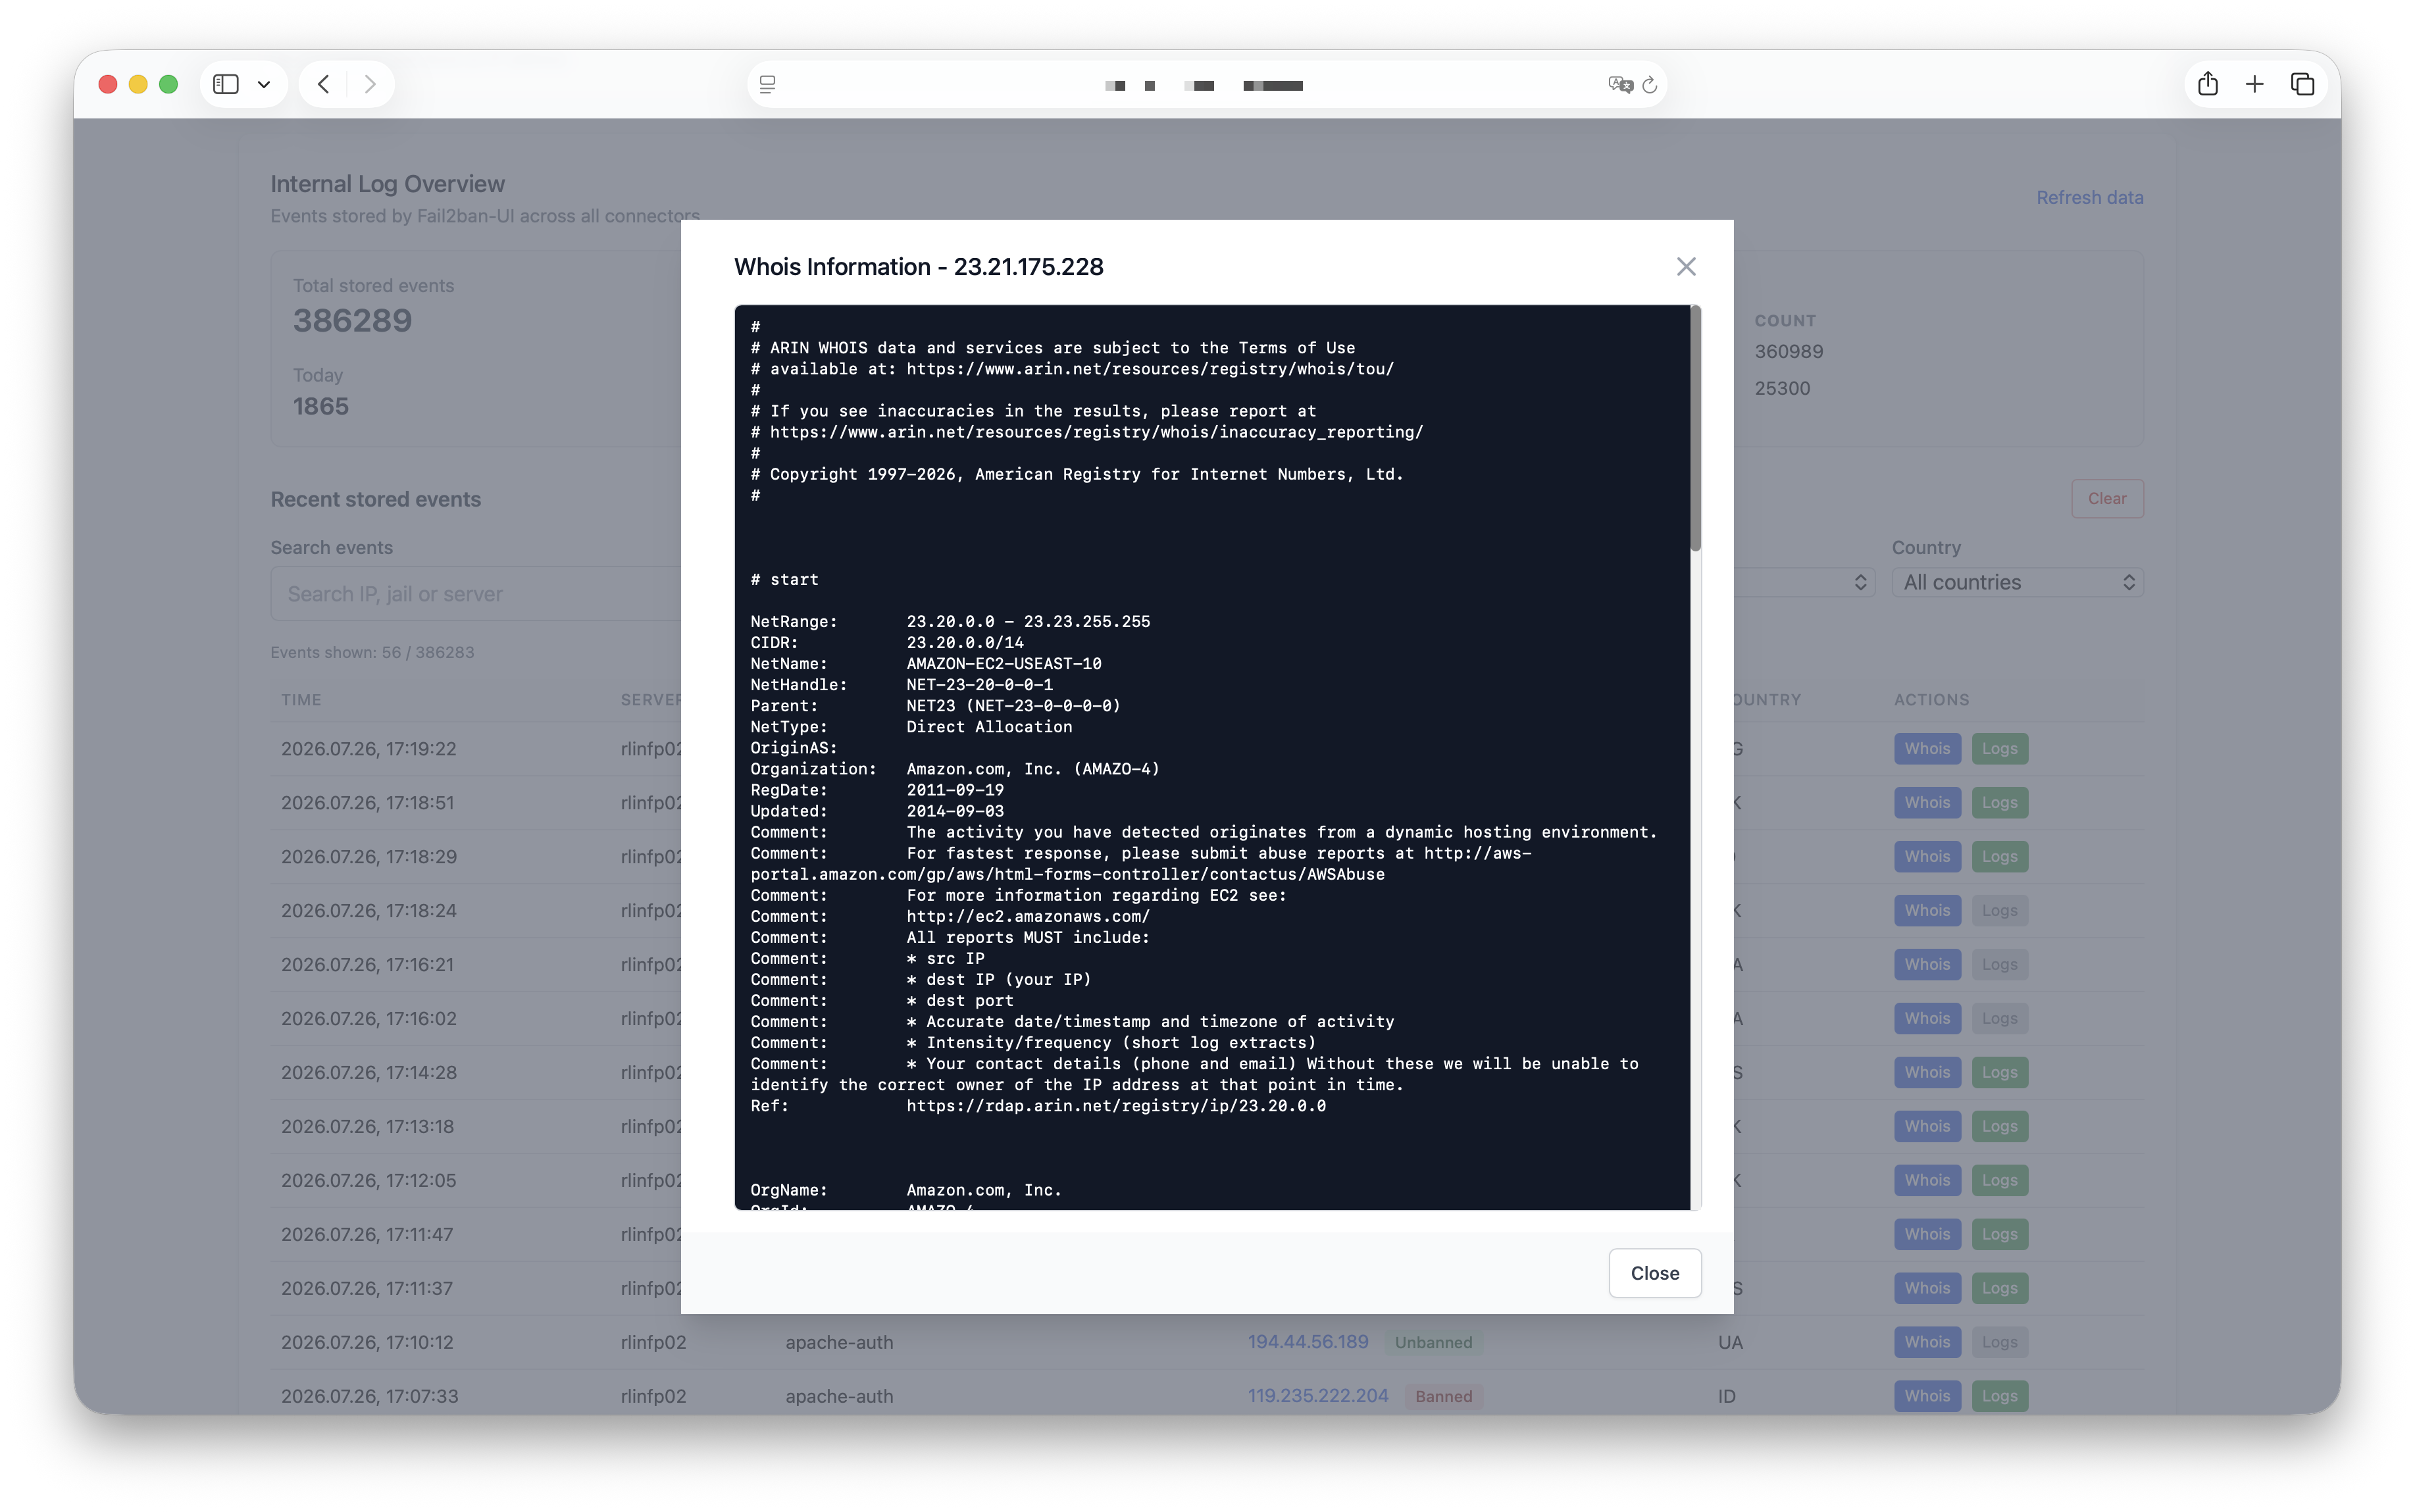Click the NetName value AMAZON-EC2-USEAST-10
2415x1512 pixels.
coord(1004,664)
